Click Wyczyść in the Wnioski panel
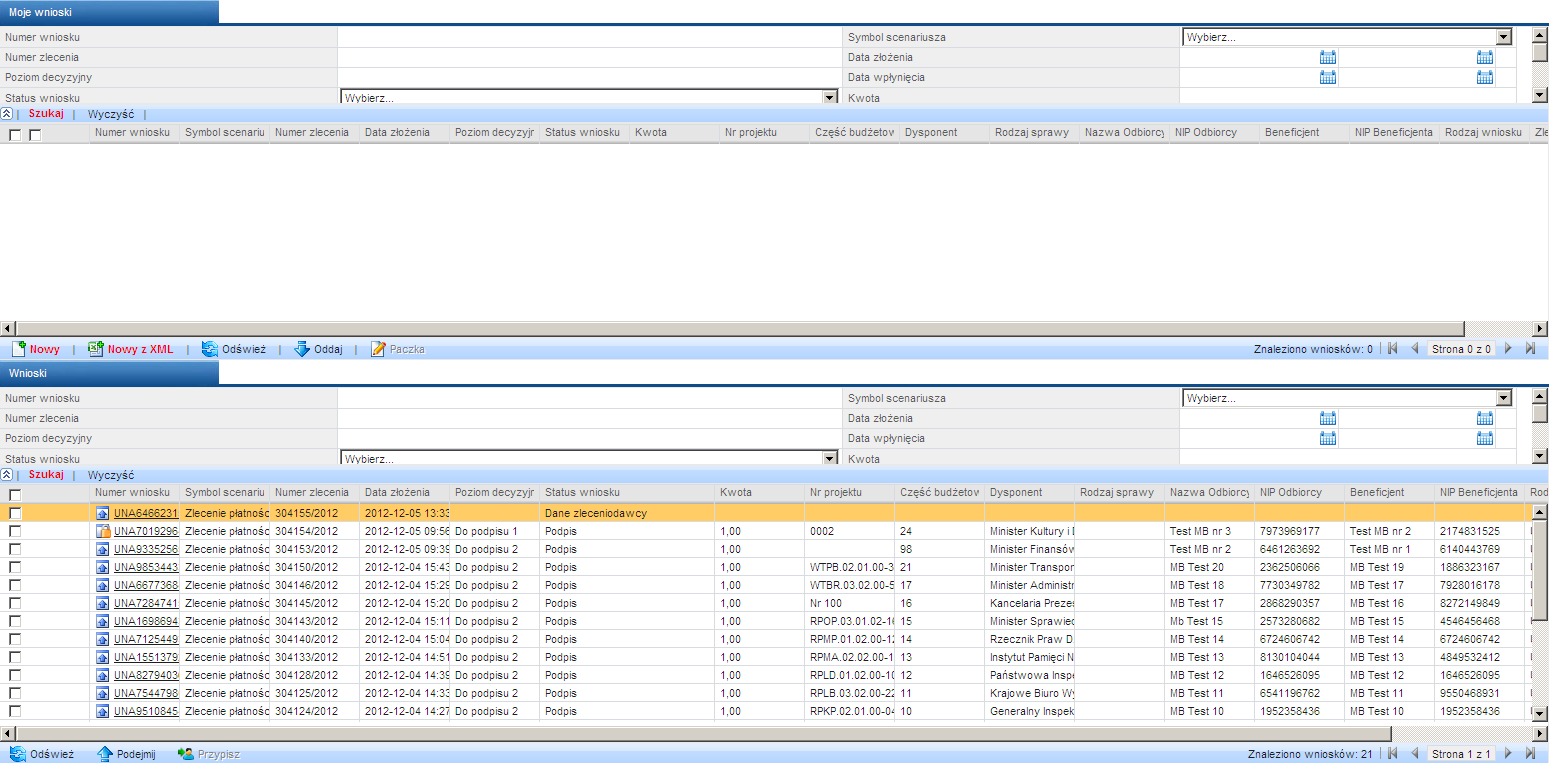The image size is (1550, 763). pyautogui.click(x=111, y=475)
